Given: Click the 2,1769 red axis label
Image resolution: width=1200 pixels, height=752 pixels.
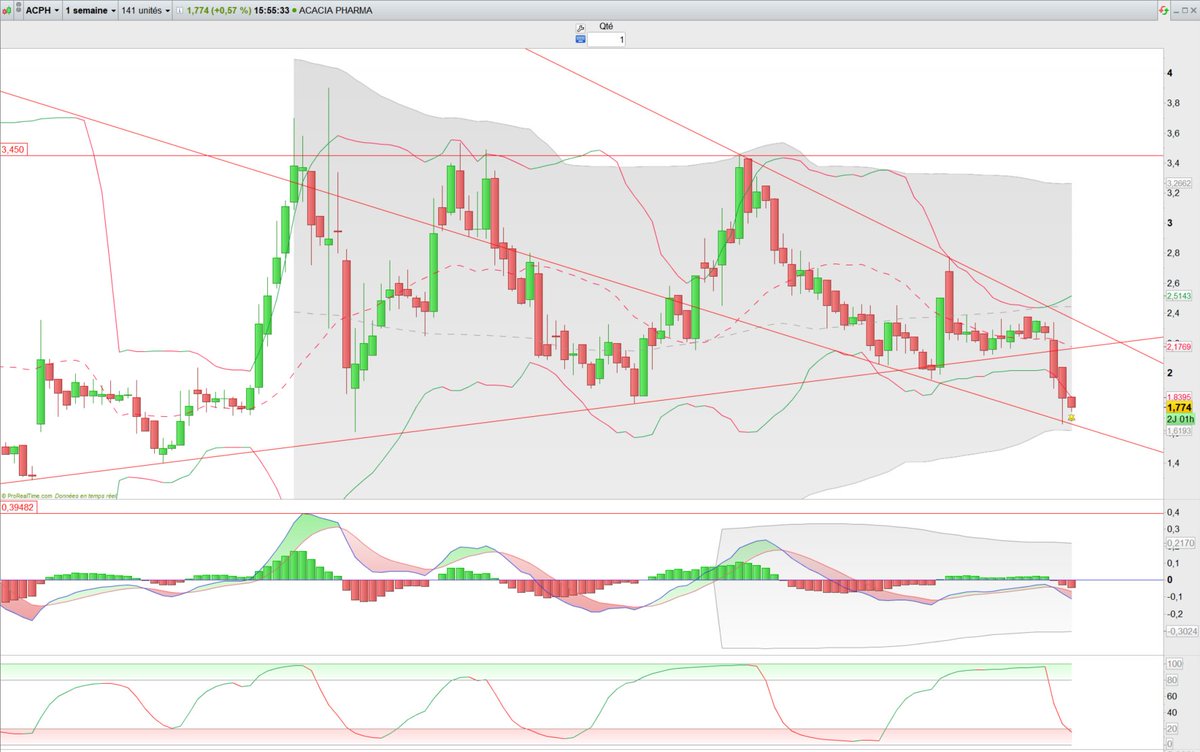Looking at the screenshot, I should (x=1179, y=347).
